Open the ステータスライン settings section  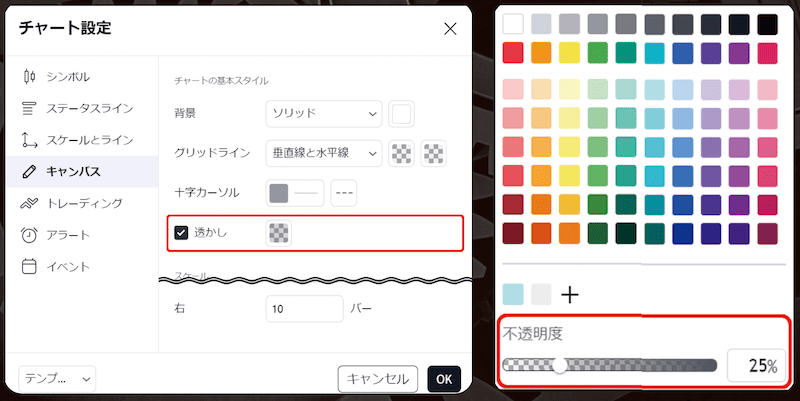pyautogui.click(x=82, y=109)
